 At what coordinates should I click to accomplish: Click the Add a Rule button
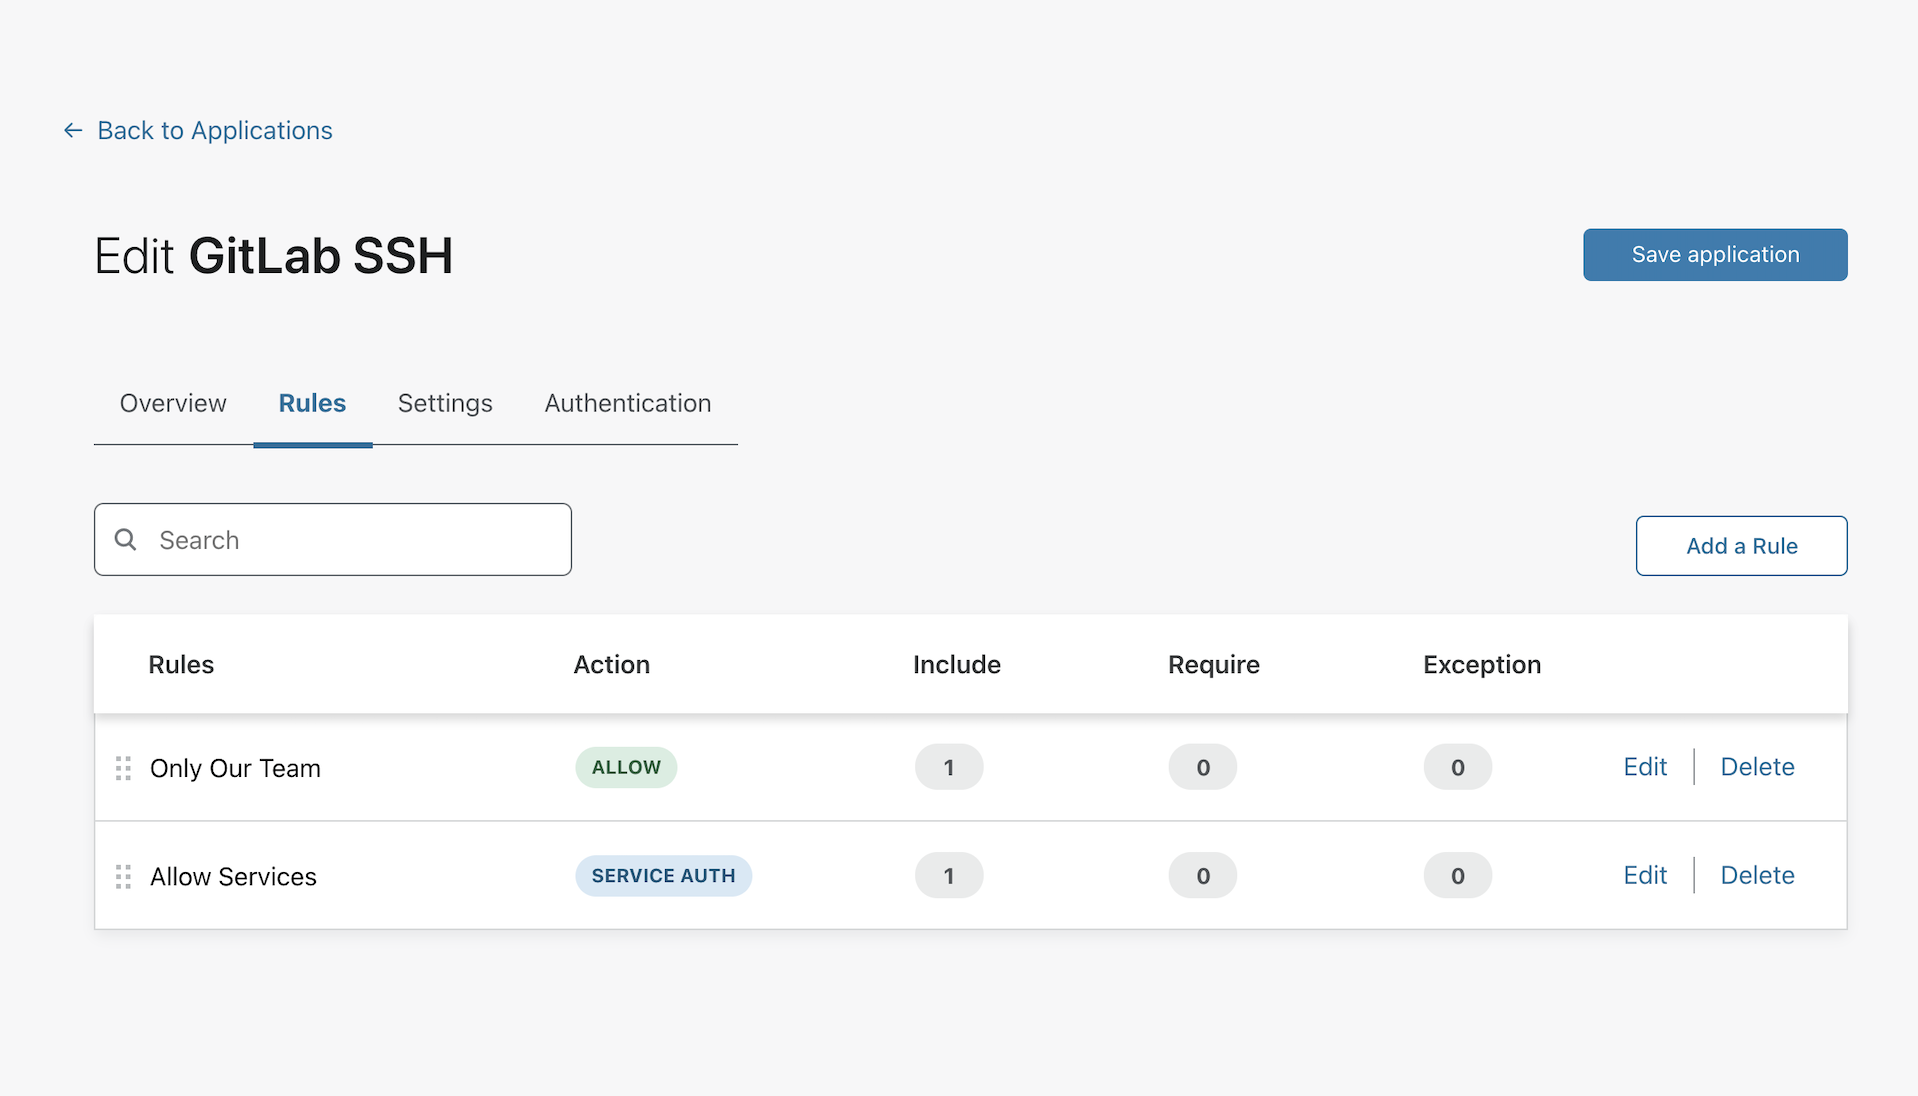click(1741, 546)
